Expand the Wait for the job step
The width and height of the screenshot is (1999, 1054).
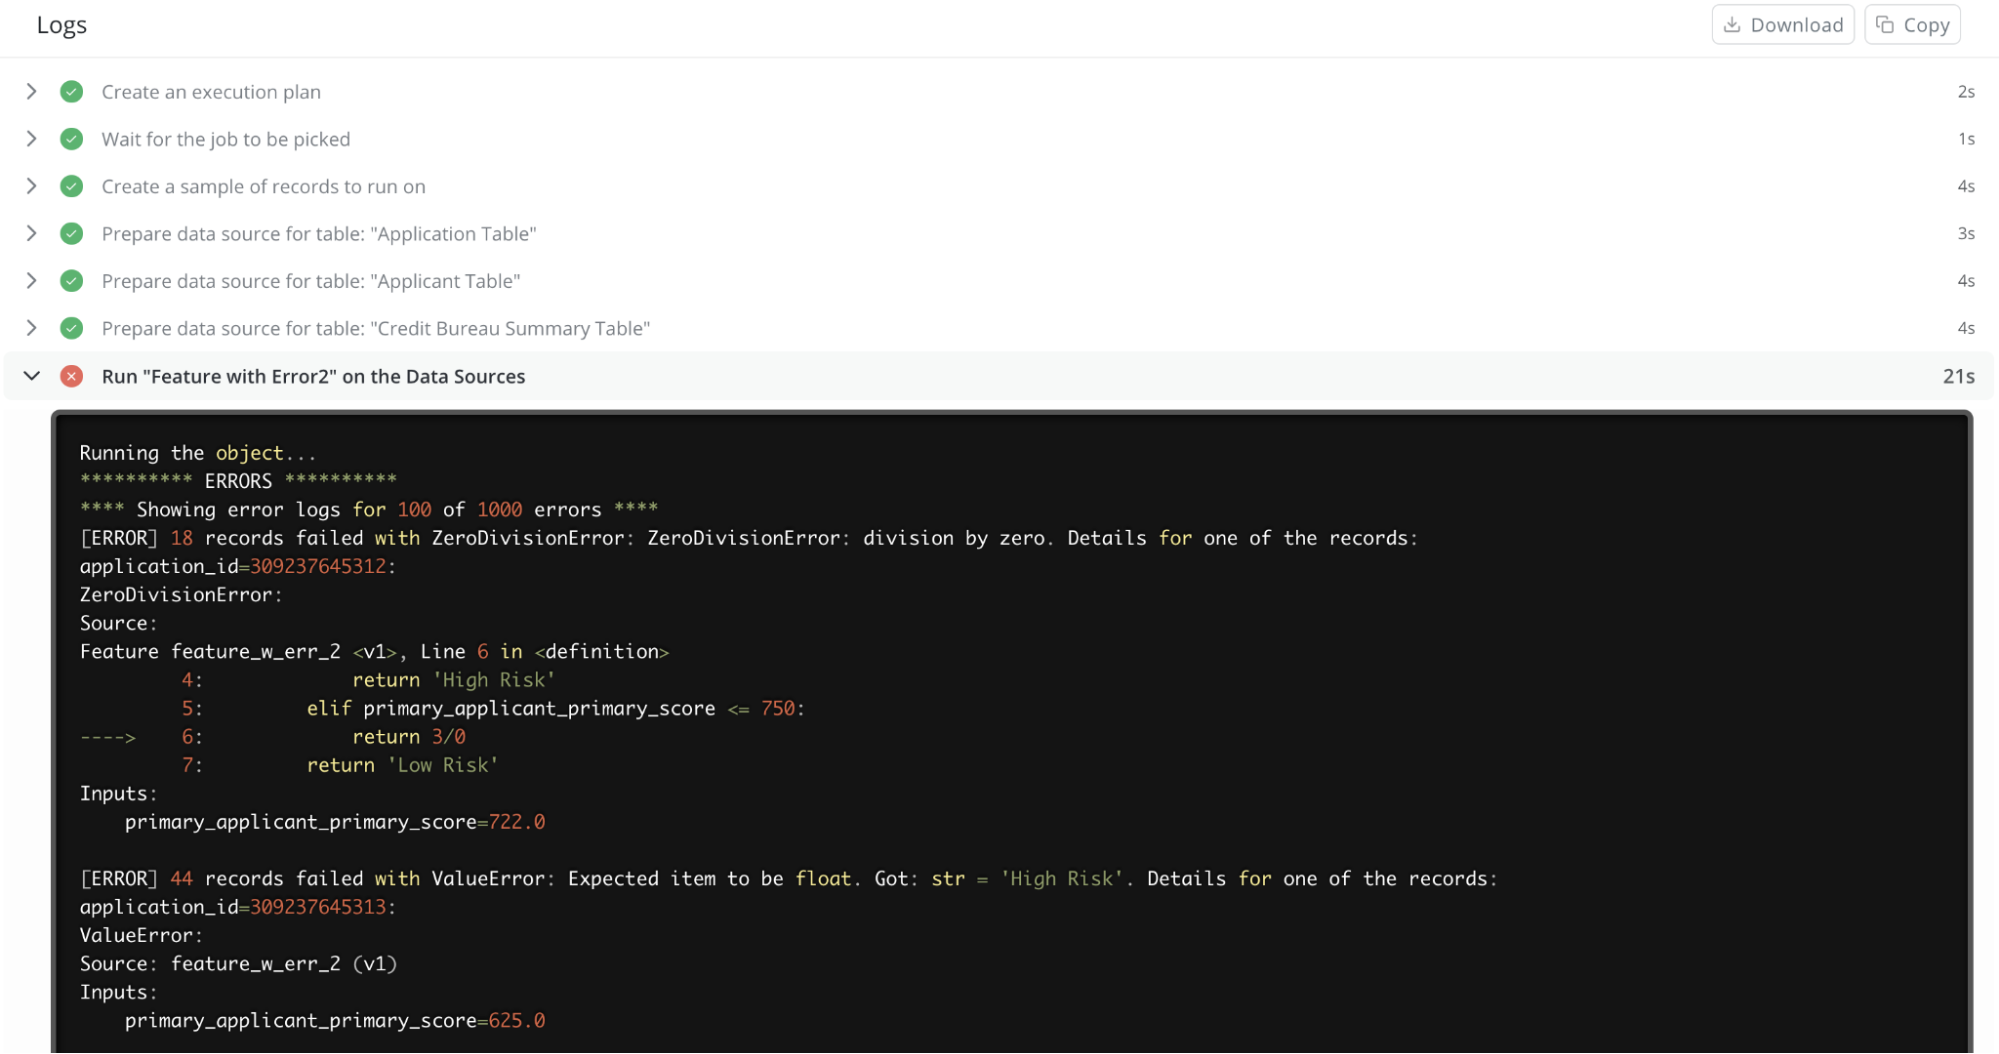[31, 139]
